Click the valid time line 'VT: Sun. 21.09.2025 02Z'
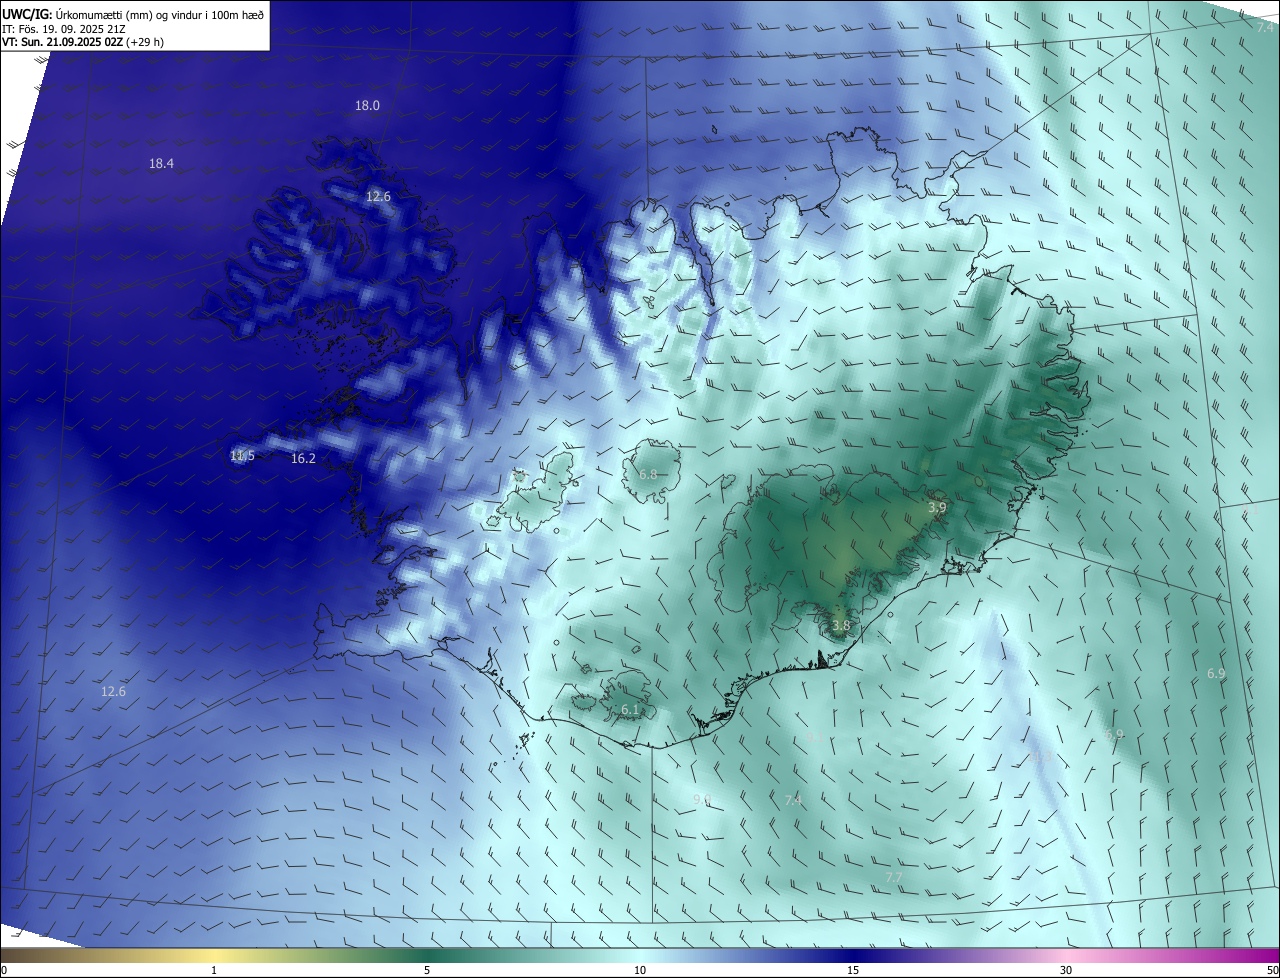Screen dimensions: 1280x978 click(x=62, y=42)
